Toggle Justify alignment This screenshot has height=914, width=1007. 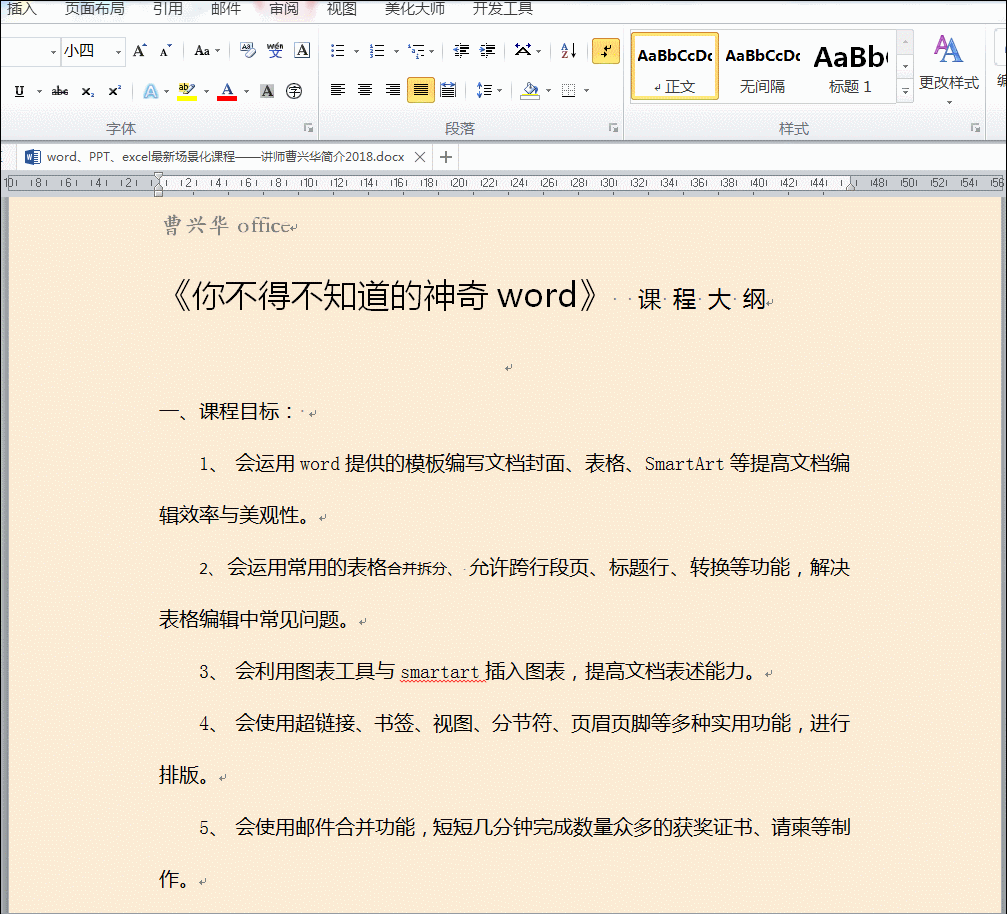421,90
